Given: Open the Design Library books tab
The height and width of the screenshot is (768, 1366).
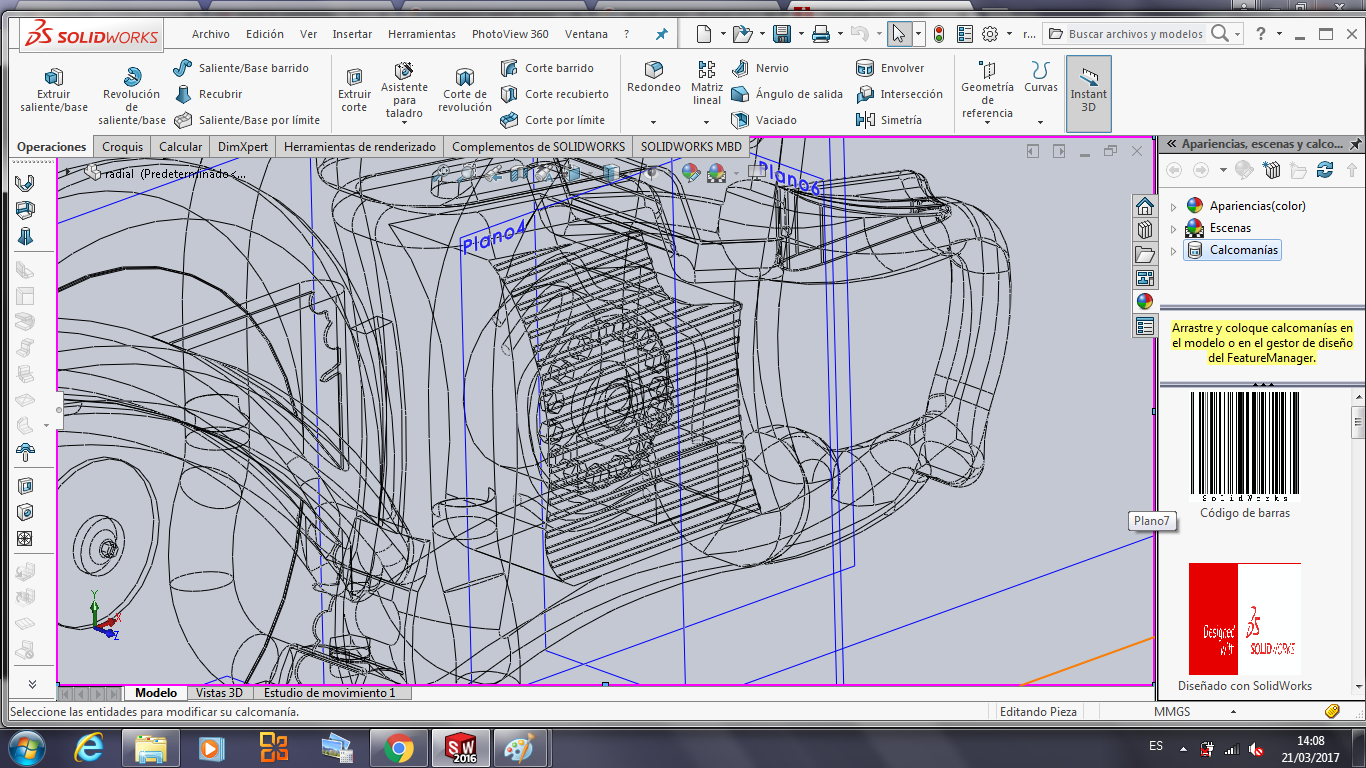Looking at the screenshot, I should point(1145,230).
